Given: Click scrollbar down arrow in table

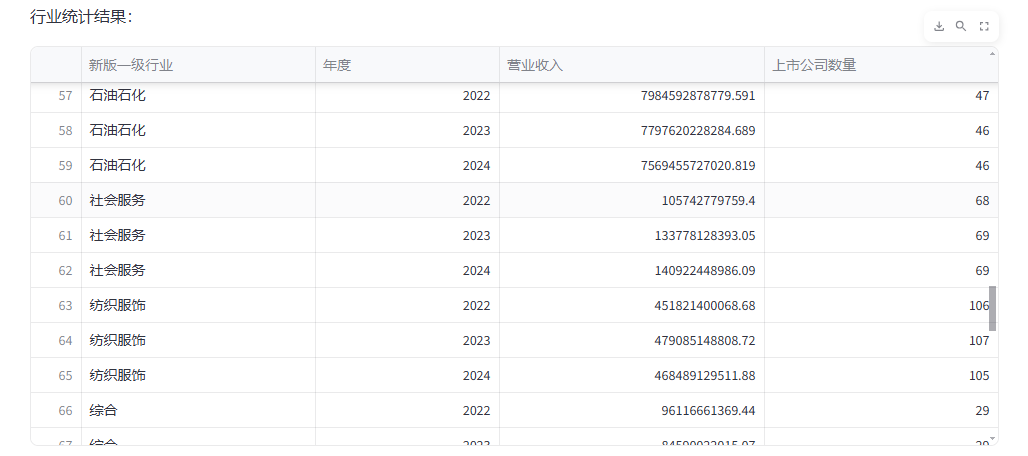Looking at the screenshot, I should tap(993, 438).
